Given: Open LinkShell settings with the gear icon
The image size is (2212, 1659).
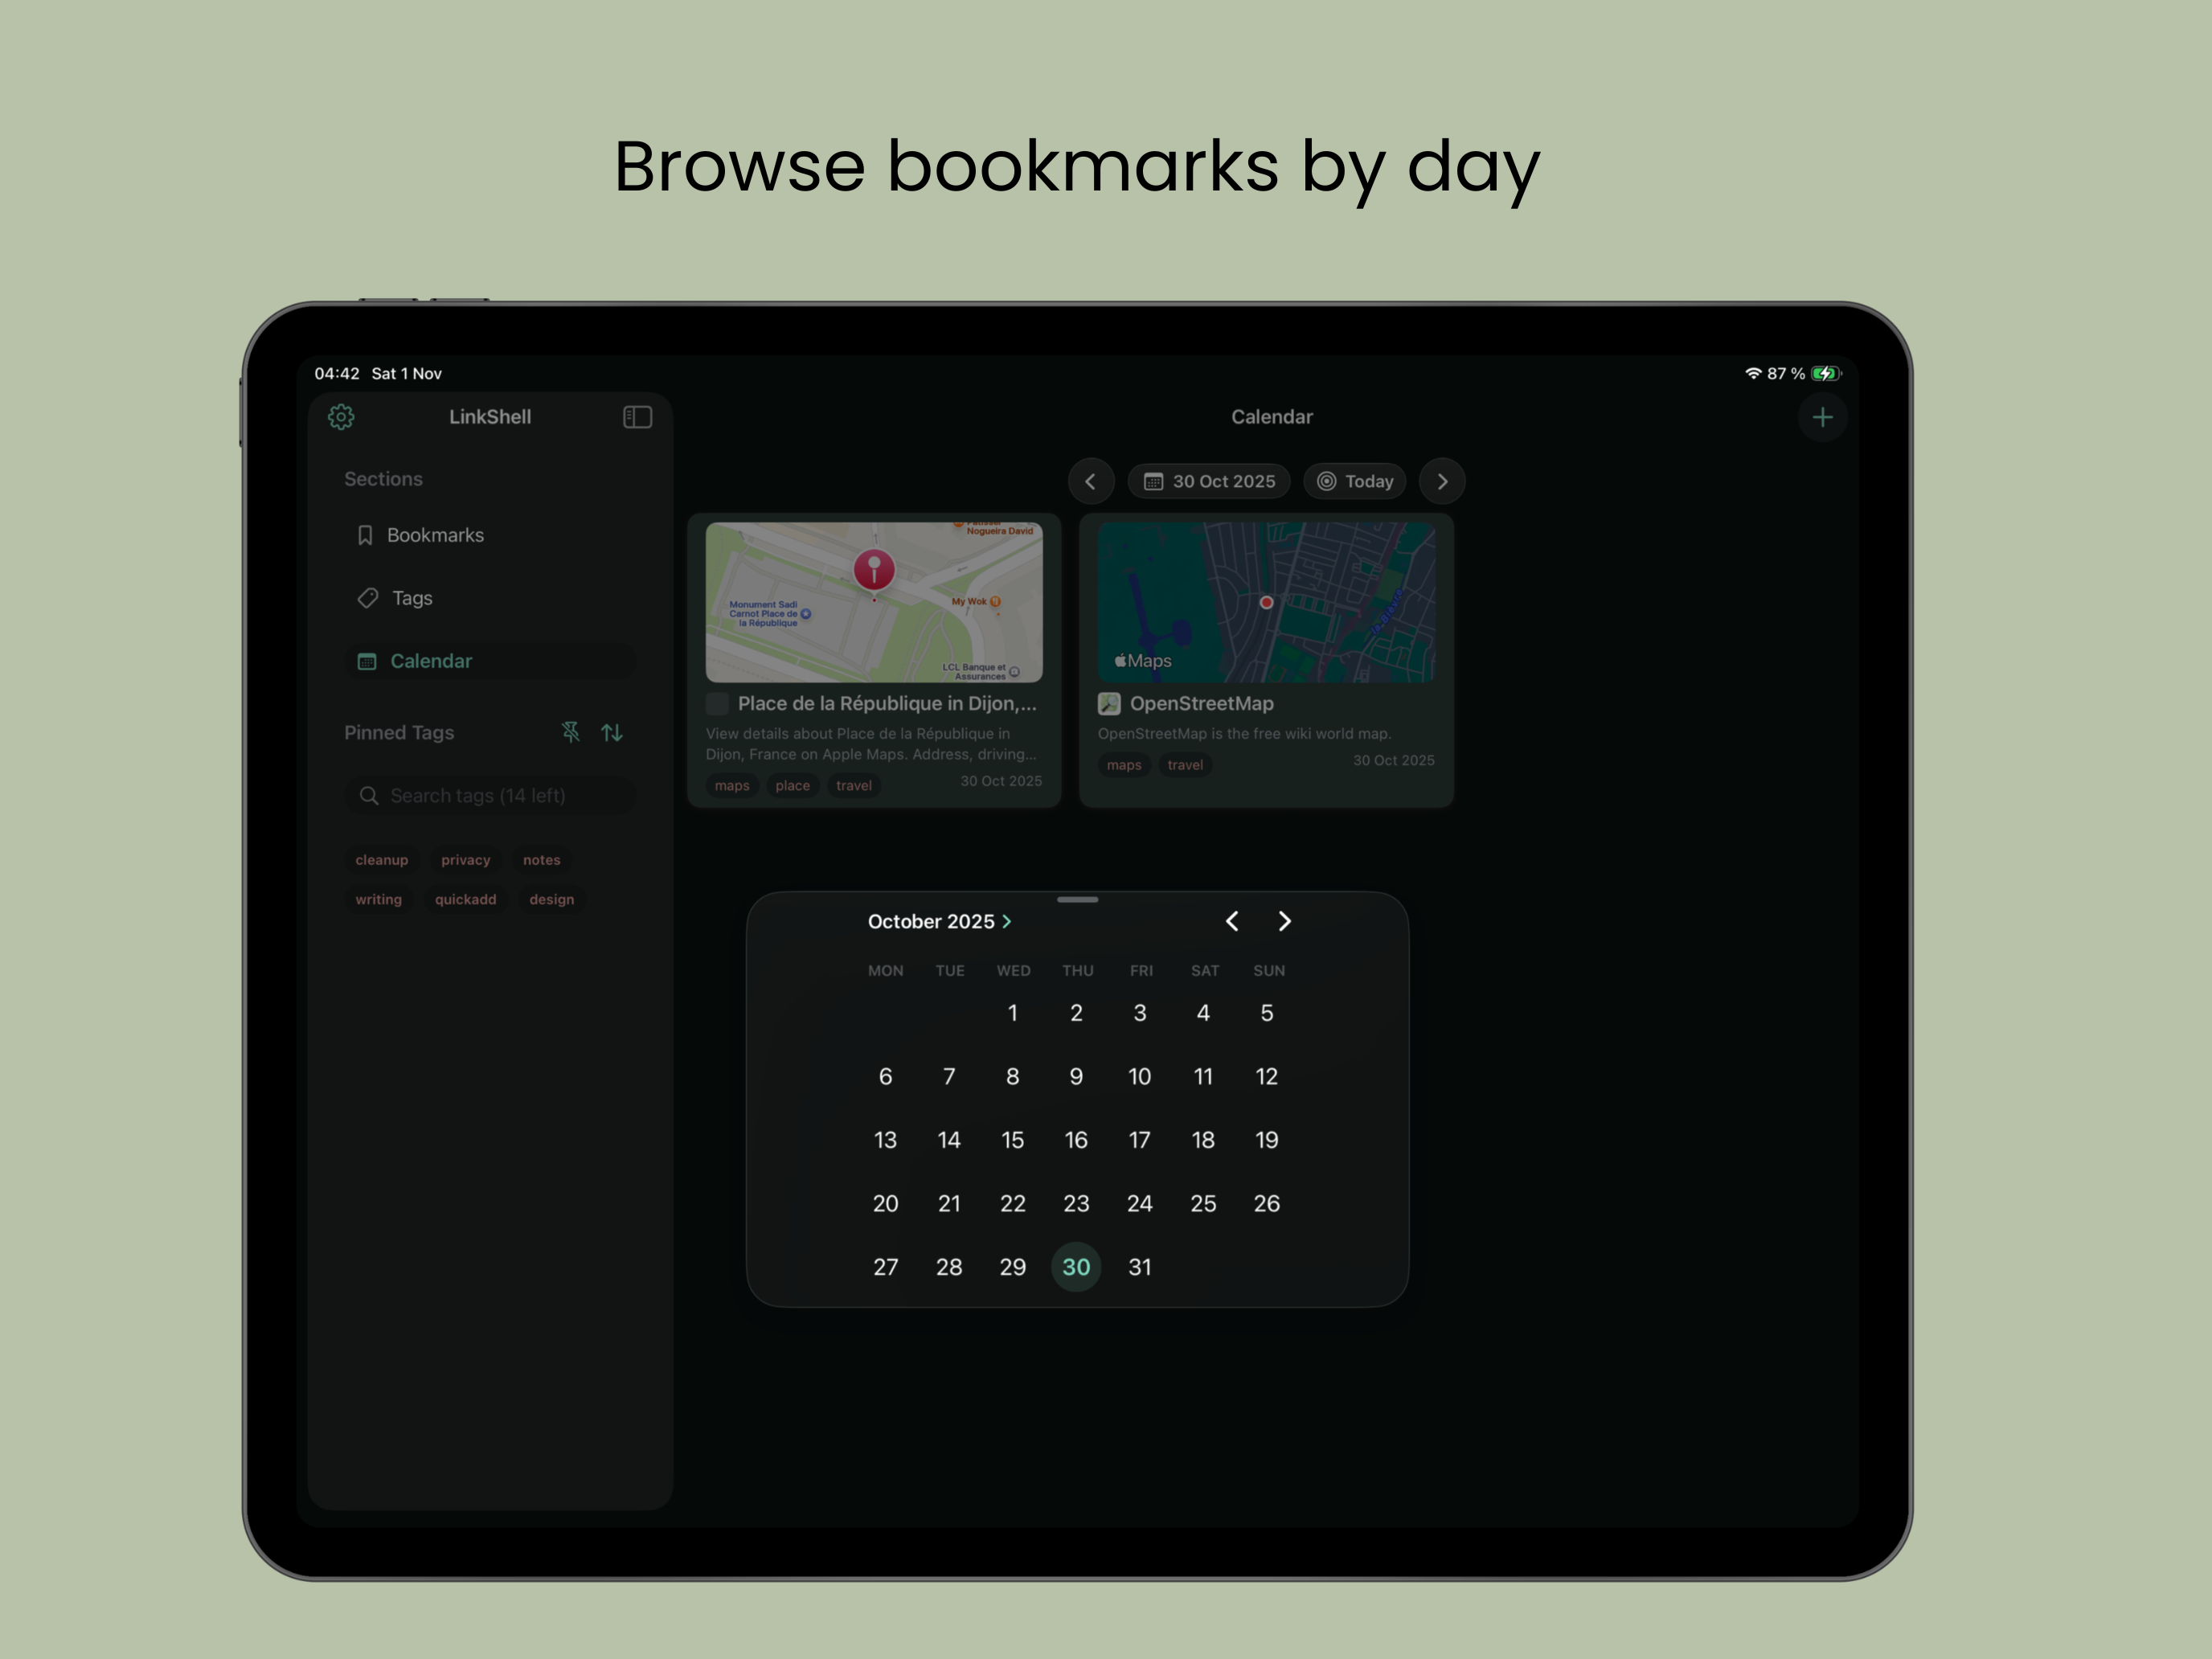Looking at the screenshot, I should [340, 417].
